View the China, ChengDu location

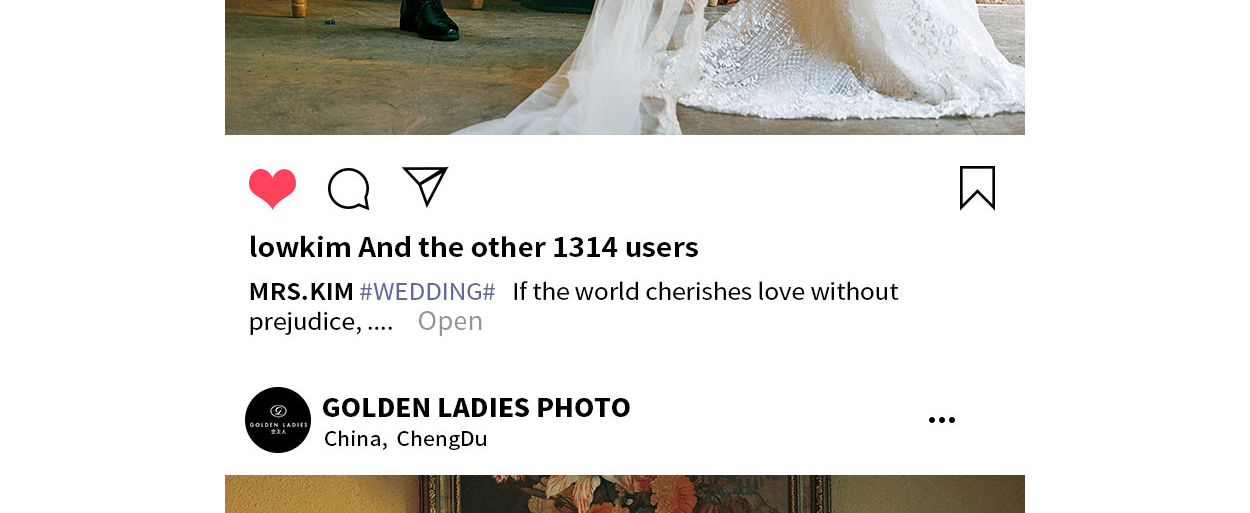(x=406, y=439)
